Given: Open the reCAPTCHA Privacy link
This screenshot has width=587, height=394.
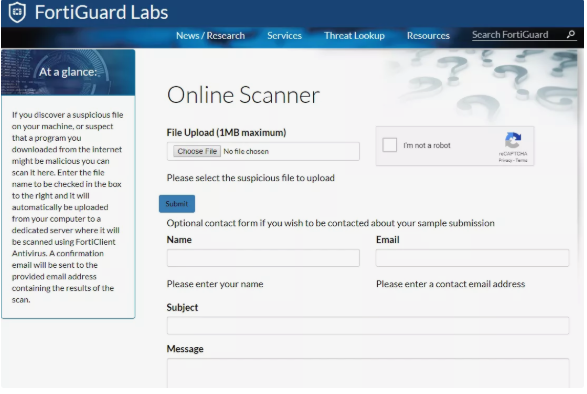Looking at the screenshot, I should (505, 160).
